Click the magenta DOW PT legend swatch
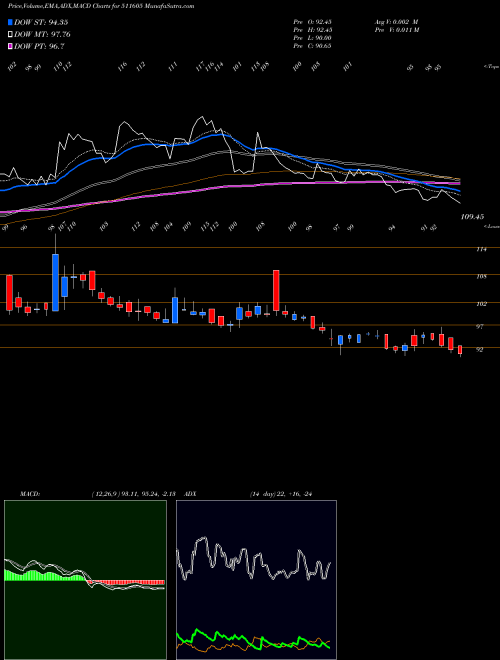Image resolution: width=500 pixels, height=660 pixels. click(x=10, y=46)
